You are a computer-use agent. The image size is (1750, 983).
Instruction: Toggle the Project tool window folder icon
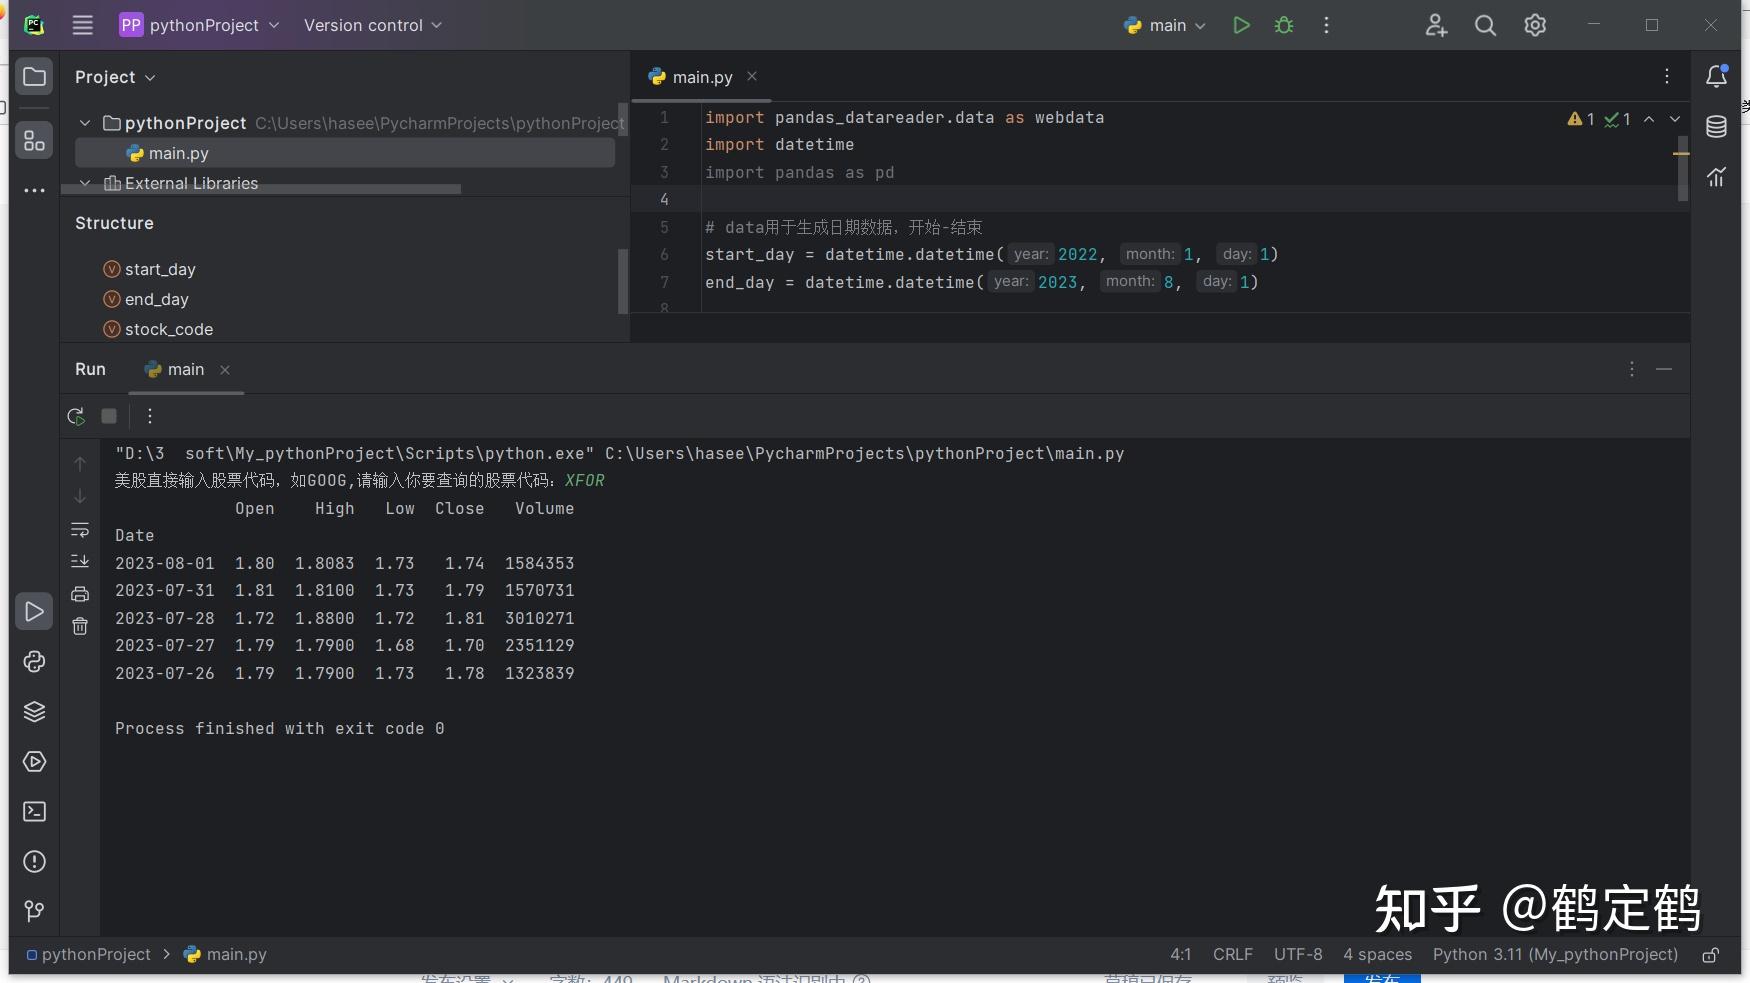[x=34, y=77]
